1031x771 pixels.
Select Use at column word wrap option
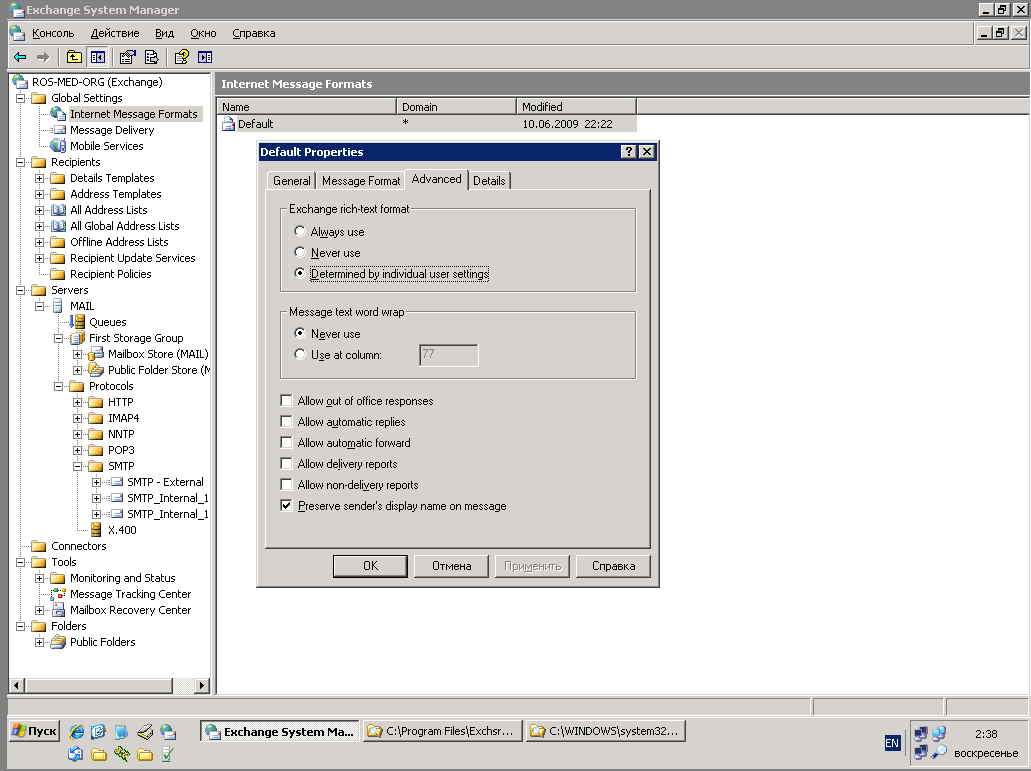[x=300, y=354]
